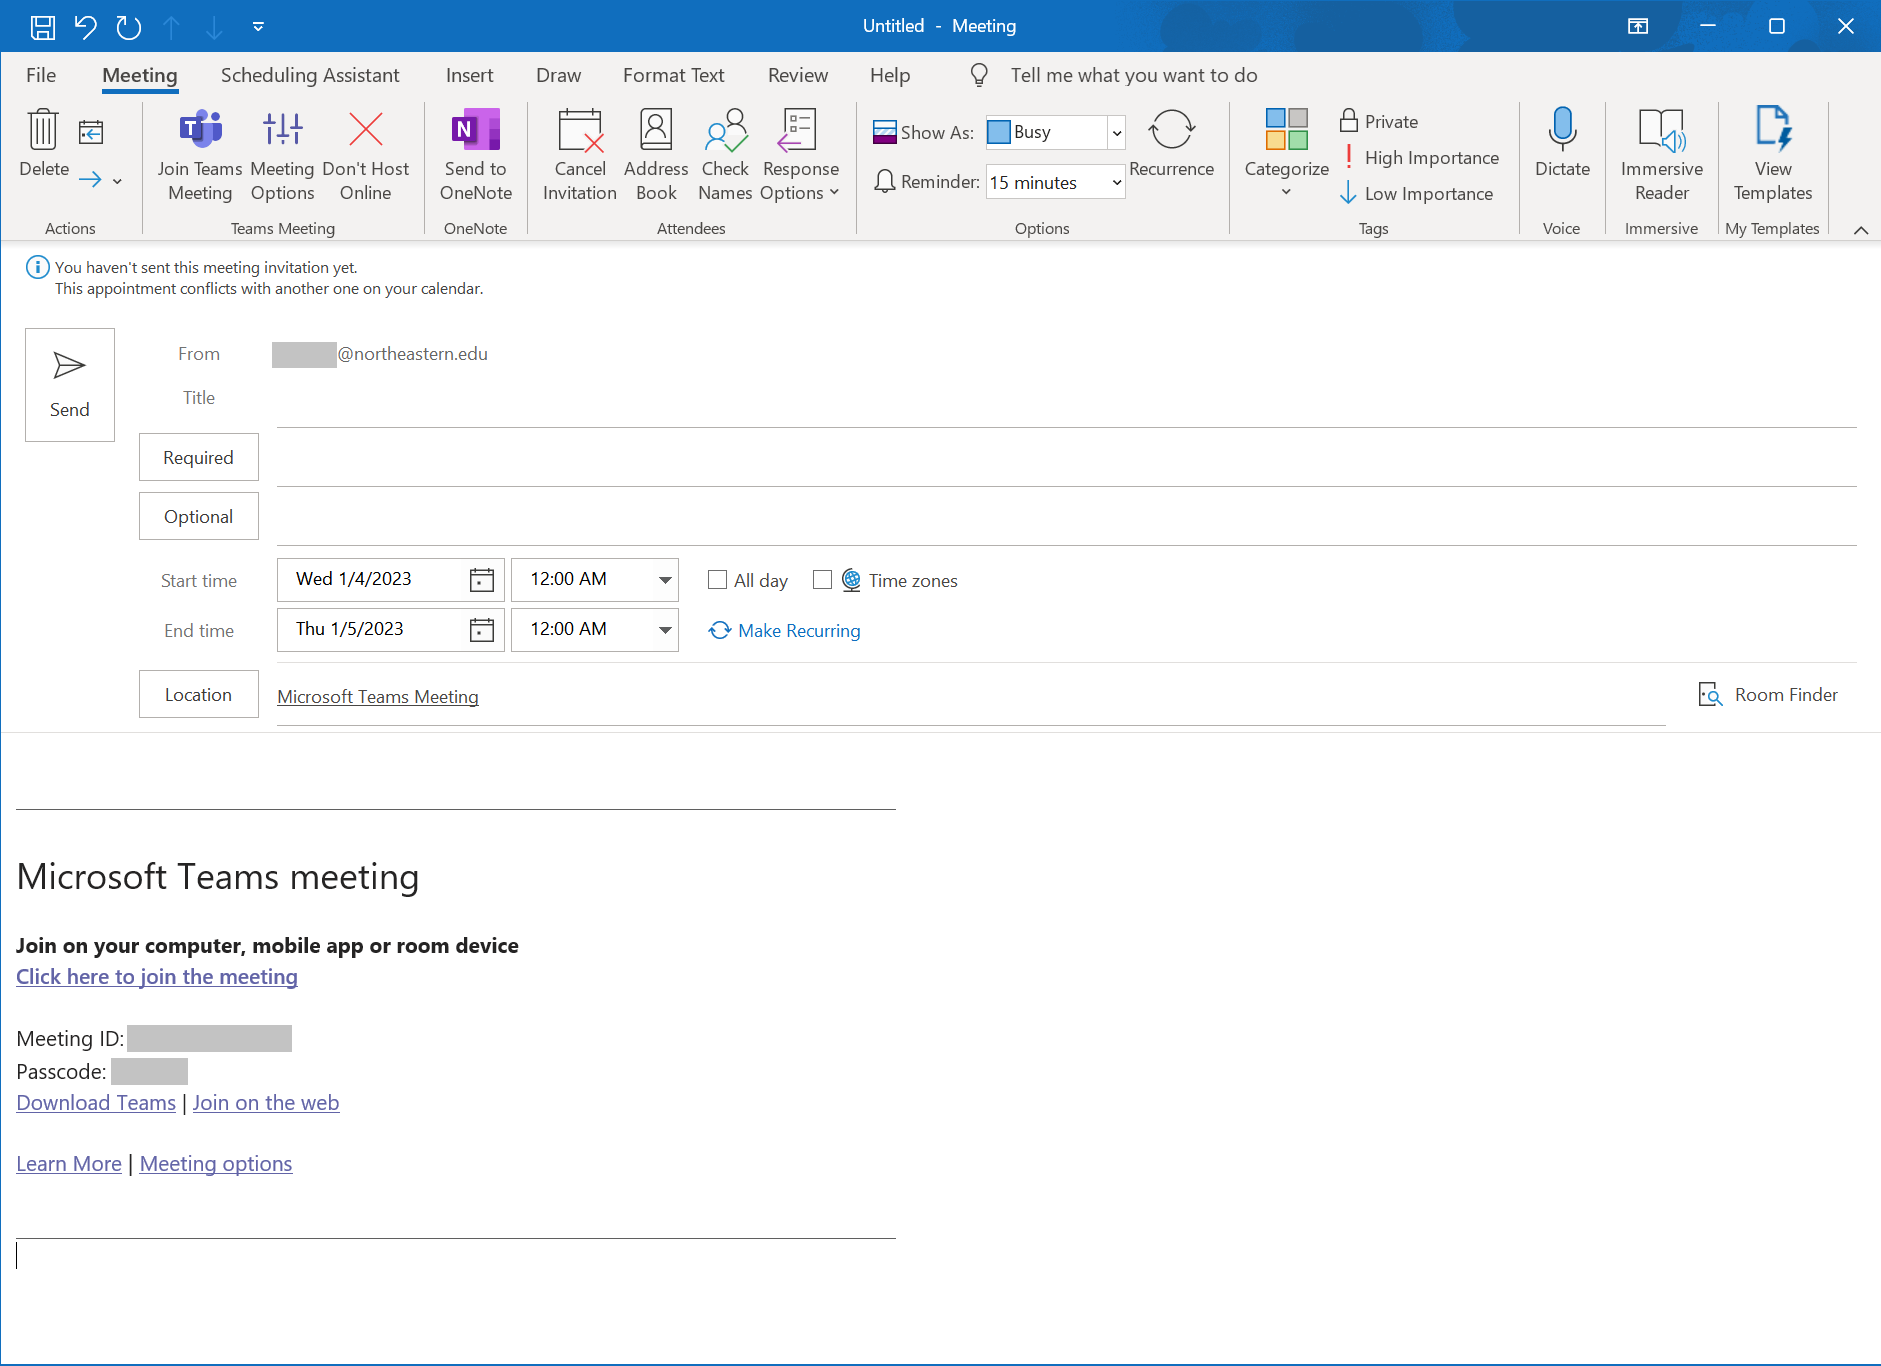The image size is (1881, 1366).
Task: Mark the meeting as Private
Action: (x=1381, y=121)
